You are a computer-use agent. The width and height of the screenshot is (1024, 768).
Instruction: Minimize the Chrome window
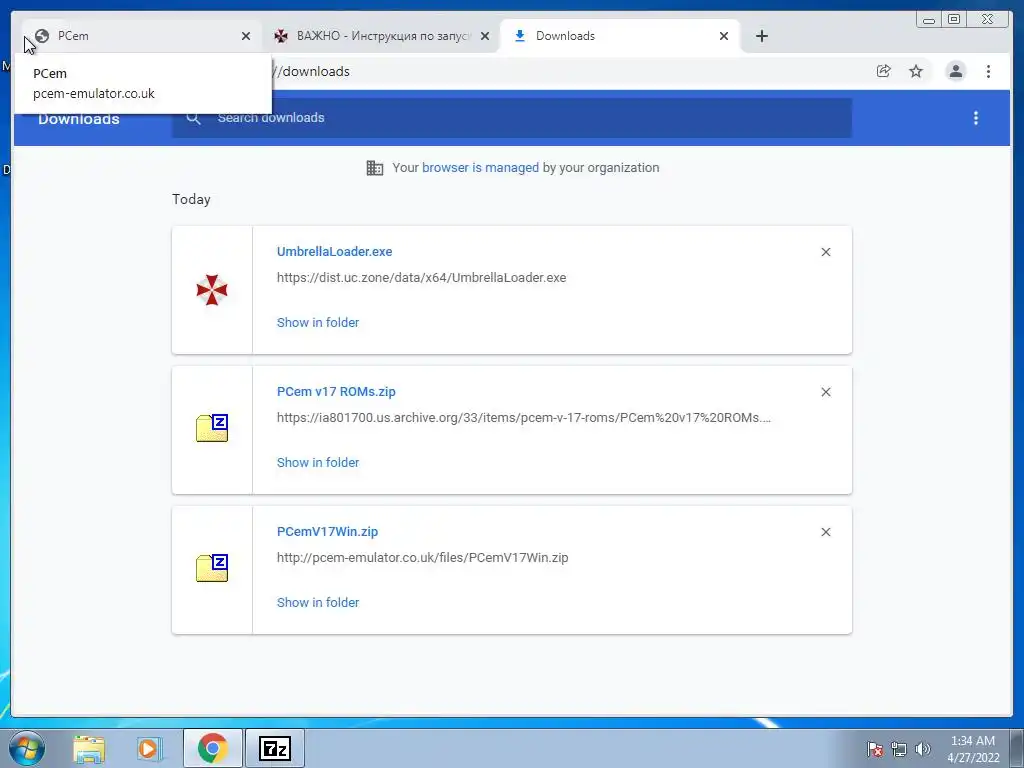929,20
